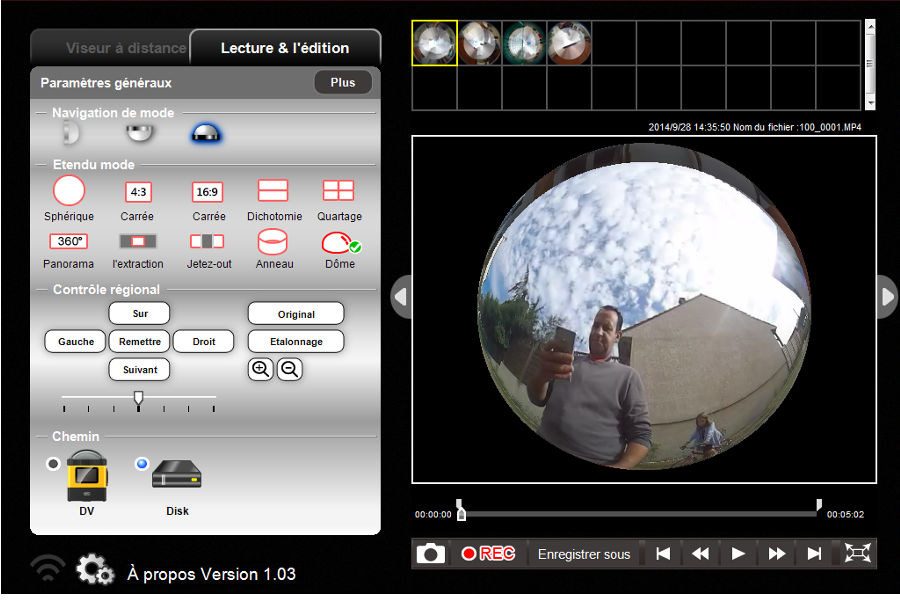Pick the Quartage four-split mode icon

click(x=338, y=190)
